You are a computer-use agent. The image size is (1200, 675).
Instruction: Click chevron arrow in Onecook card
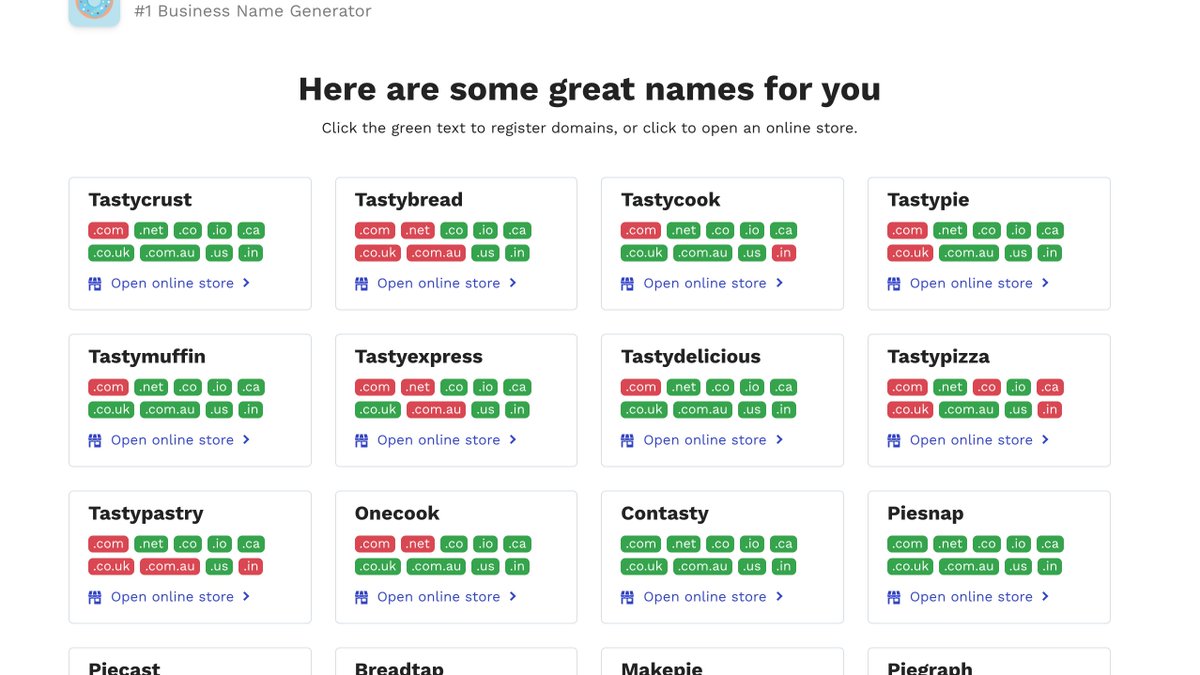513,596
